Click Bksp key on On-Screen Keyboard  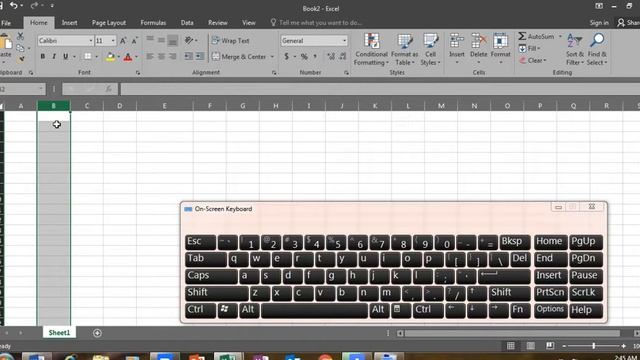514,242
